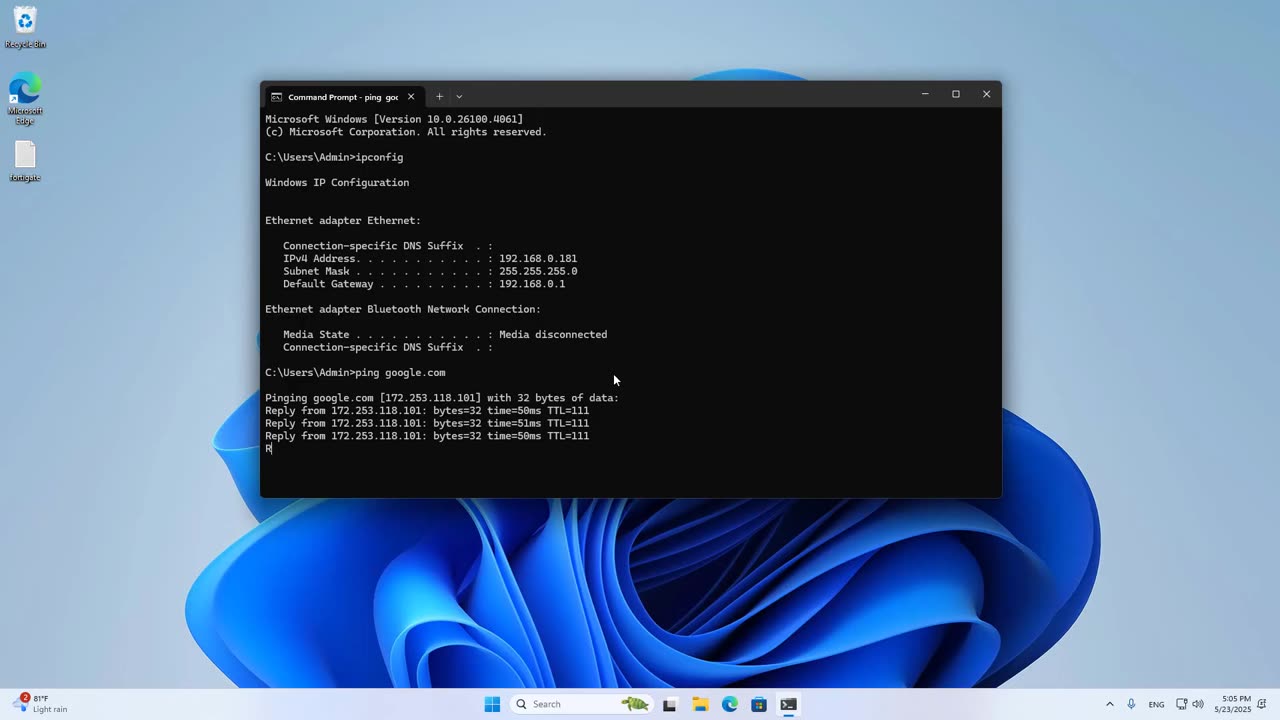Click 'Pinging google.com' output line
This screenshot has width=1280, height=720.
pos(442,398)
